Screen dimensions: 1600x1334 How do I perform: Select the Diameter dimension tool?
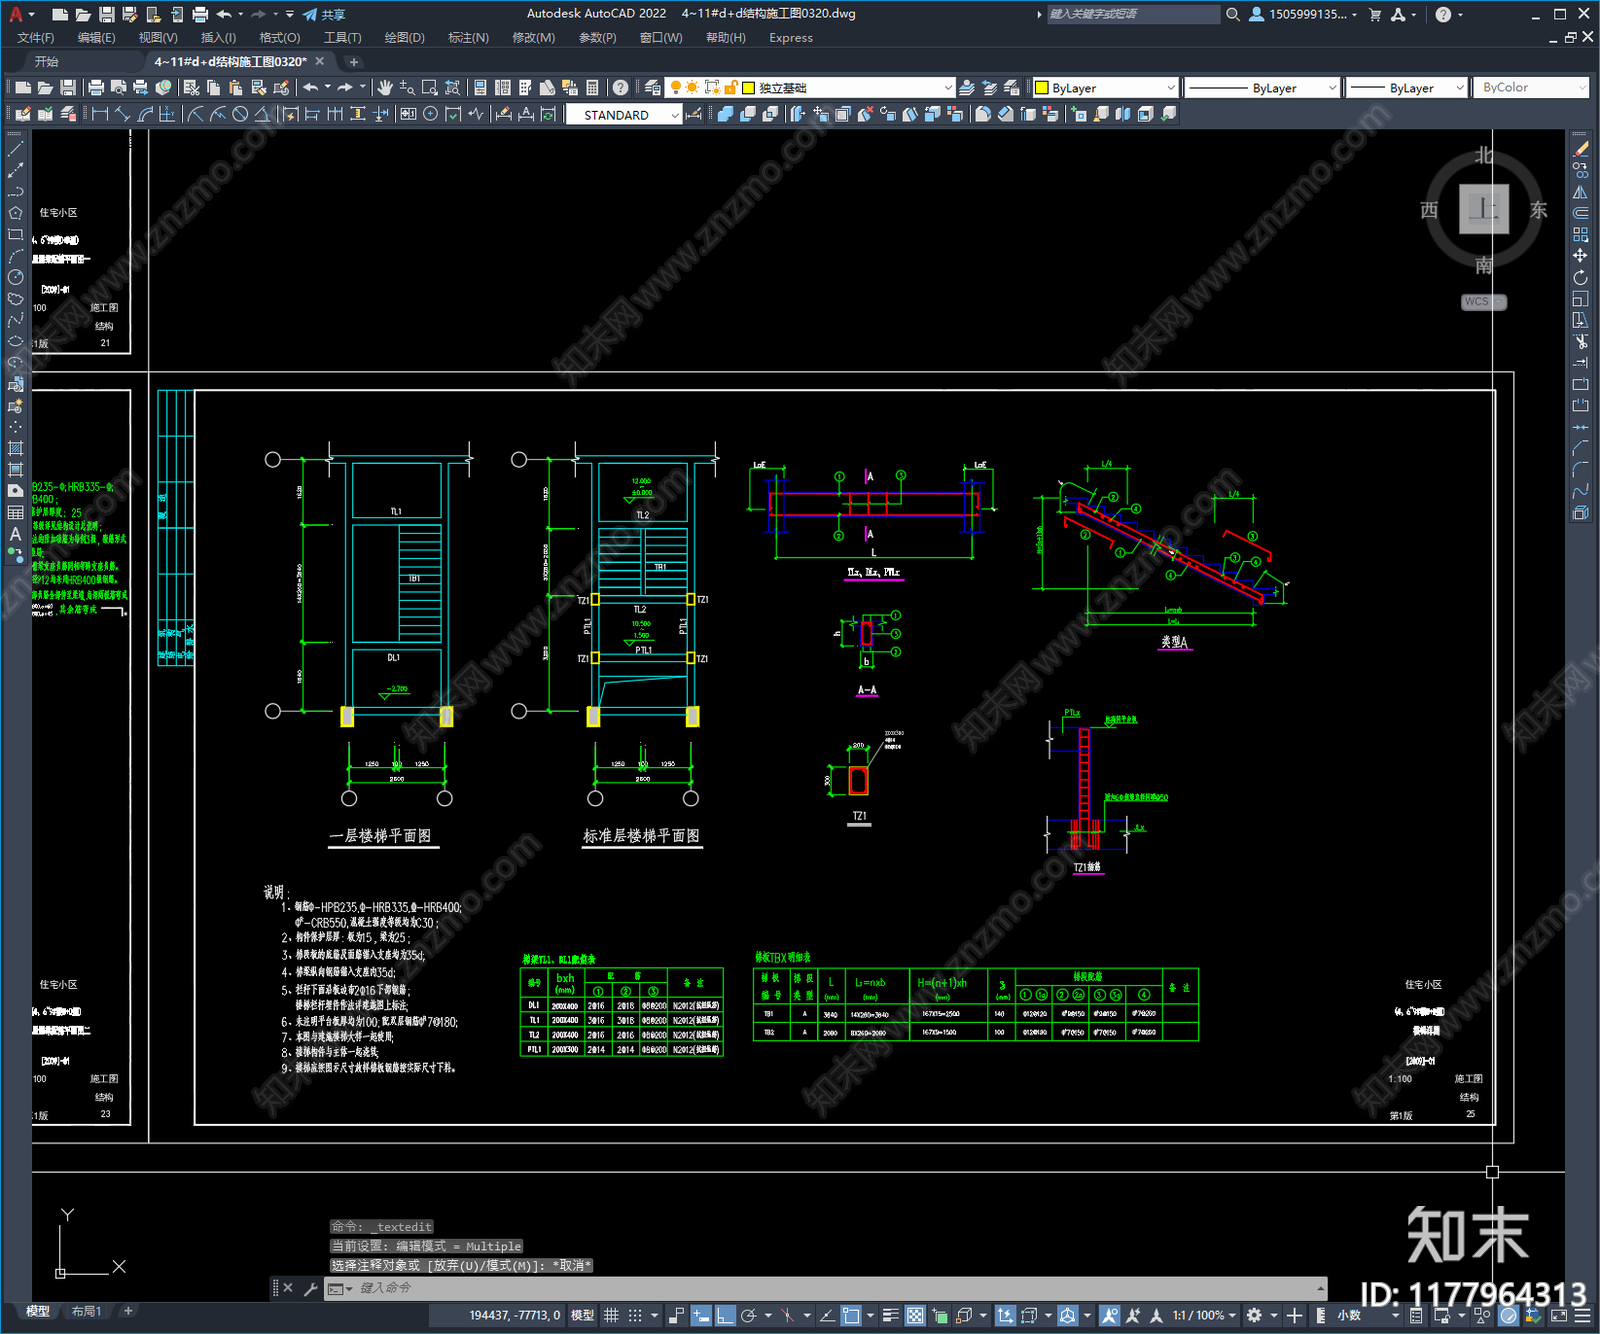[x=240, y=114]
